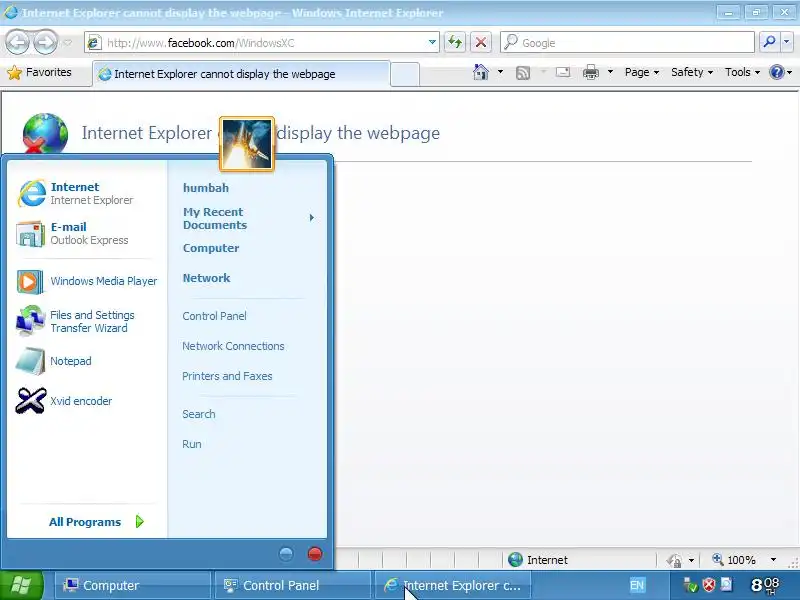Viewport: 800px width, 600px height.
Task: Open the Page menu
Action: click(642, 72)
